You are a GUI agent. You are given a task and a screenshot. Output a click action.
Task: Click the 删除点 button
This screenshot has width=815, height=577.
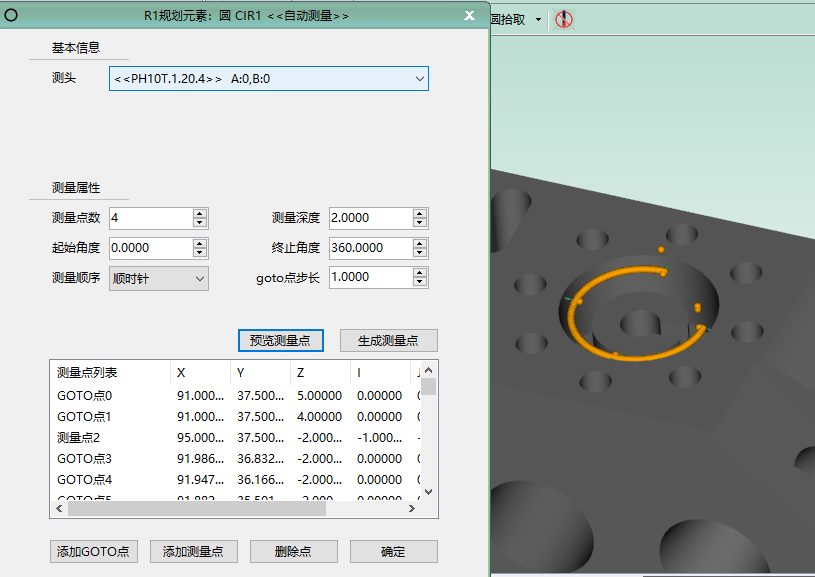click(x=294, y=551)
